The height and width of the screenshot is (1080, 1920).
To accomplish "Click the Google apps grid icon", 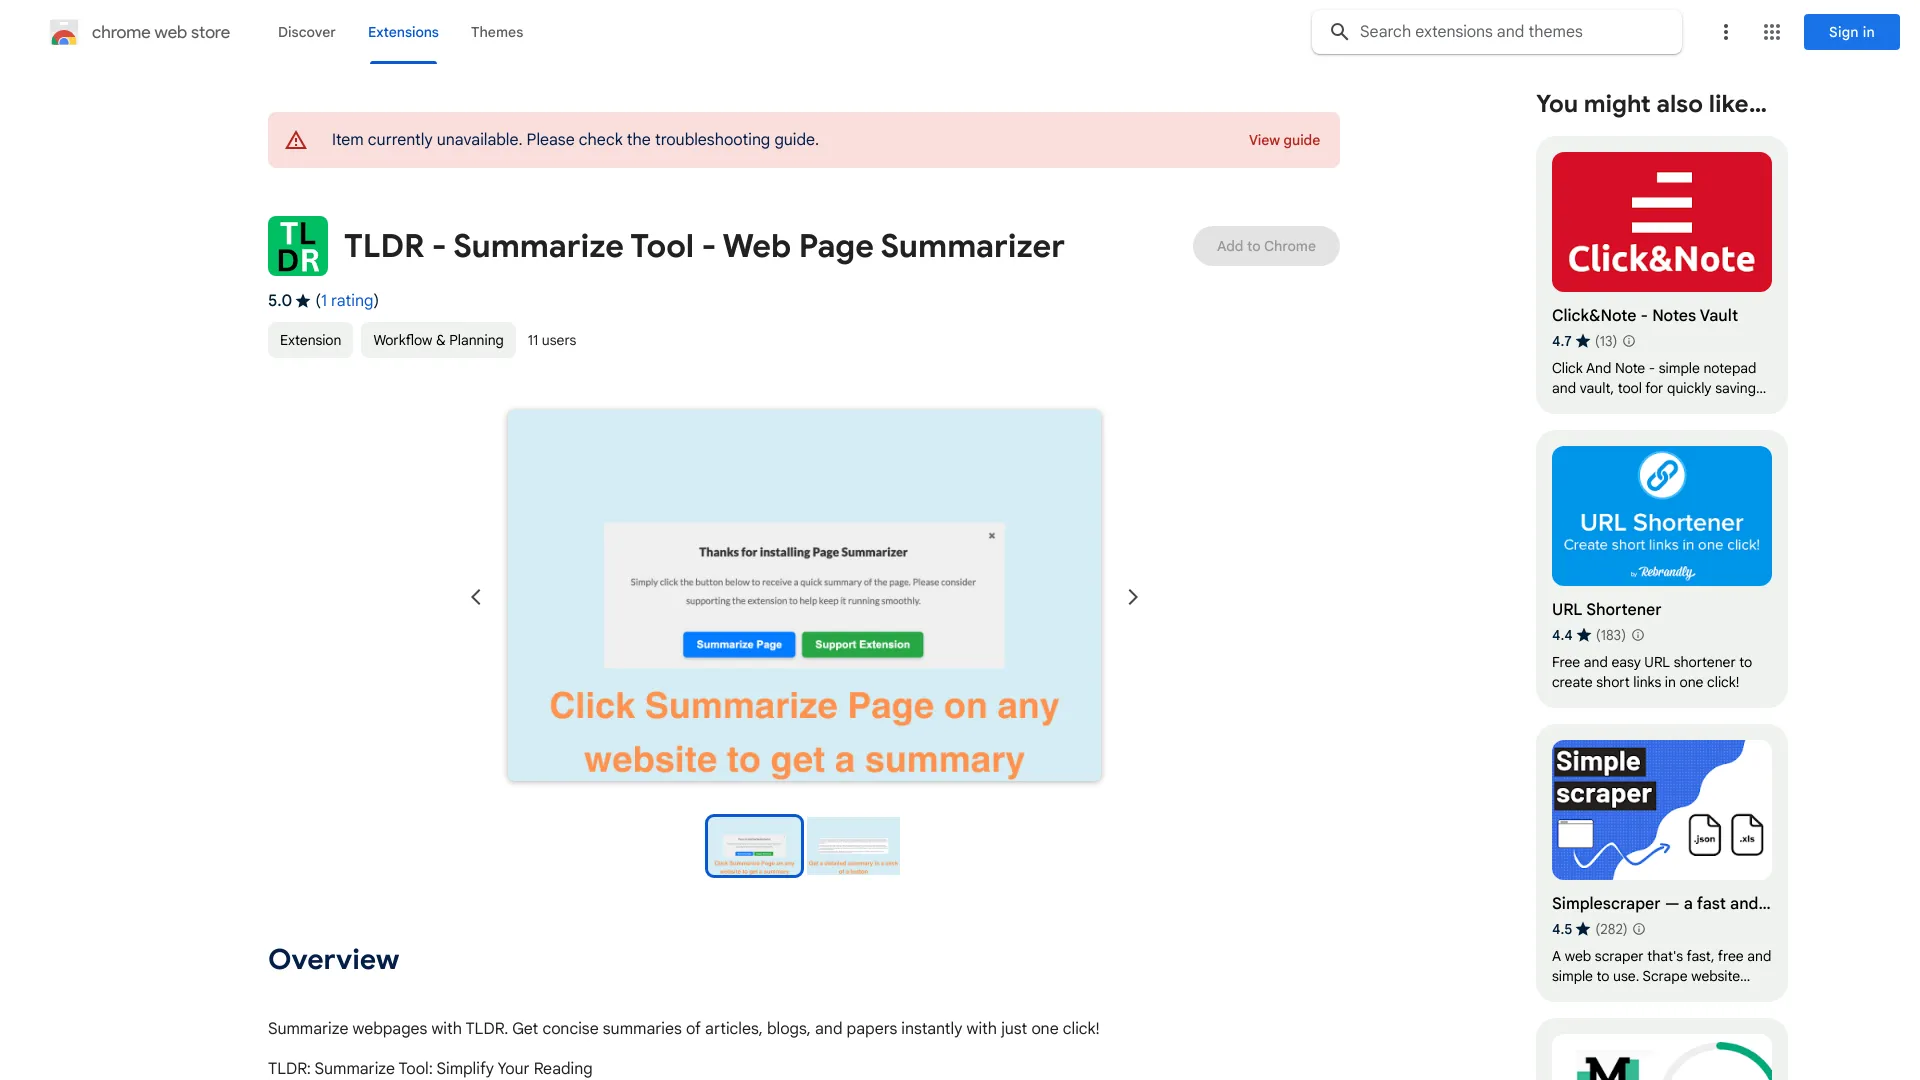I will 1771,32.
